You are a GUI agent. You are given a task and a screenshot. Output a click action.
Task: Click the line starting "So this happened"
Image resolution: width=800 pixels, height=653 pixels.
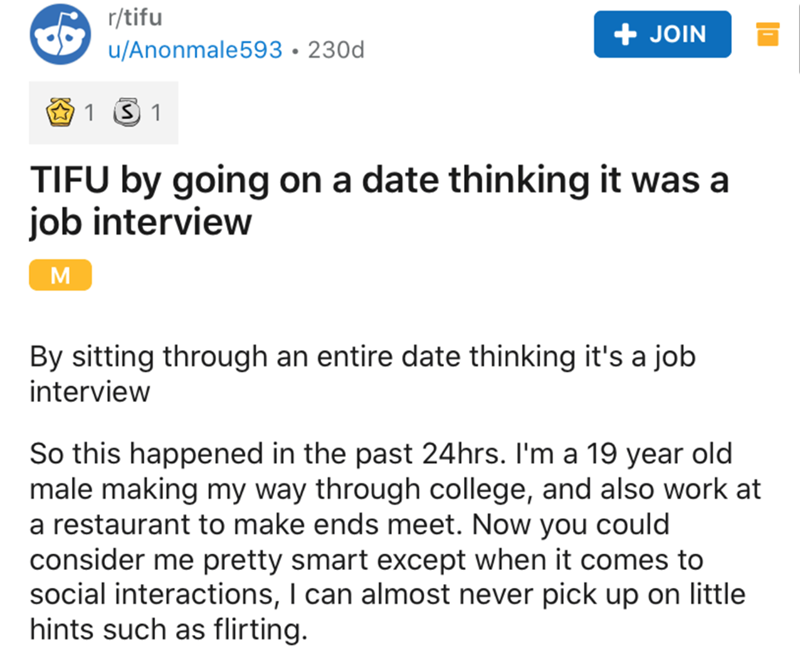tap(382, 452)
